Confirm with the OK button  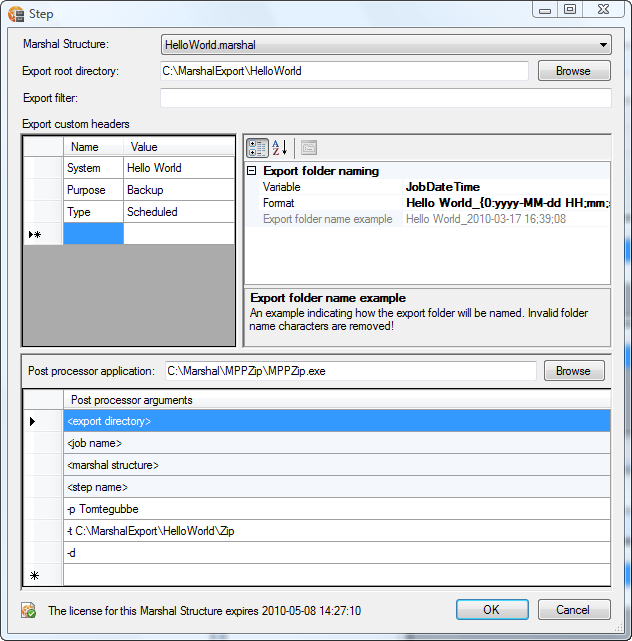[492, 610]
